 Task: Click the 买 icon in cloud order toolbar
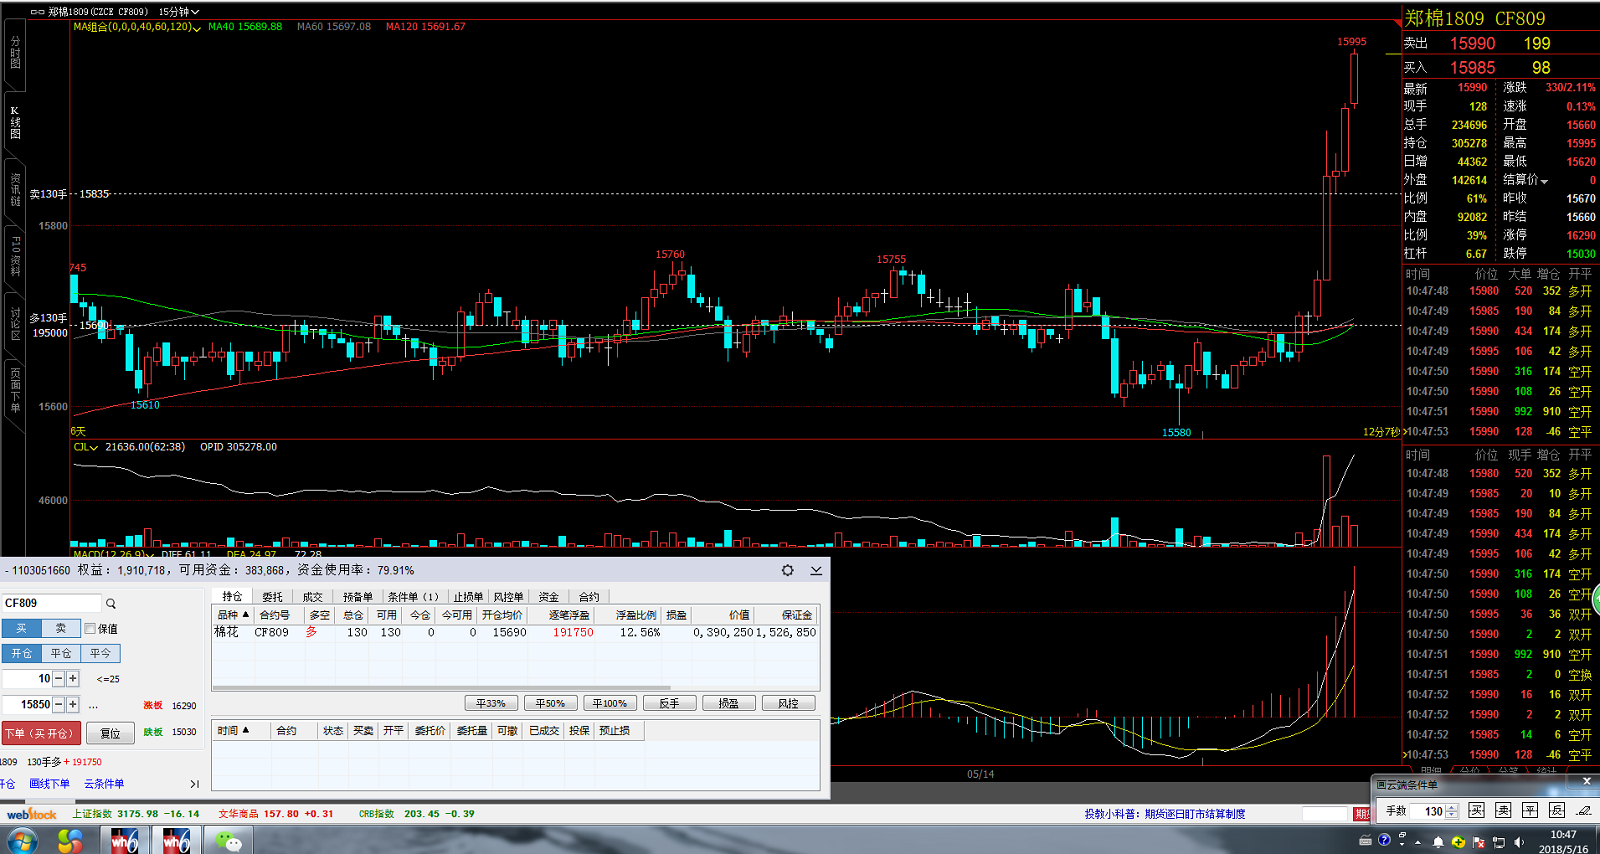point(1476,810)
